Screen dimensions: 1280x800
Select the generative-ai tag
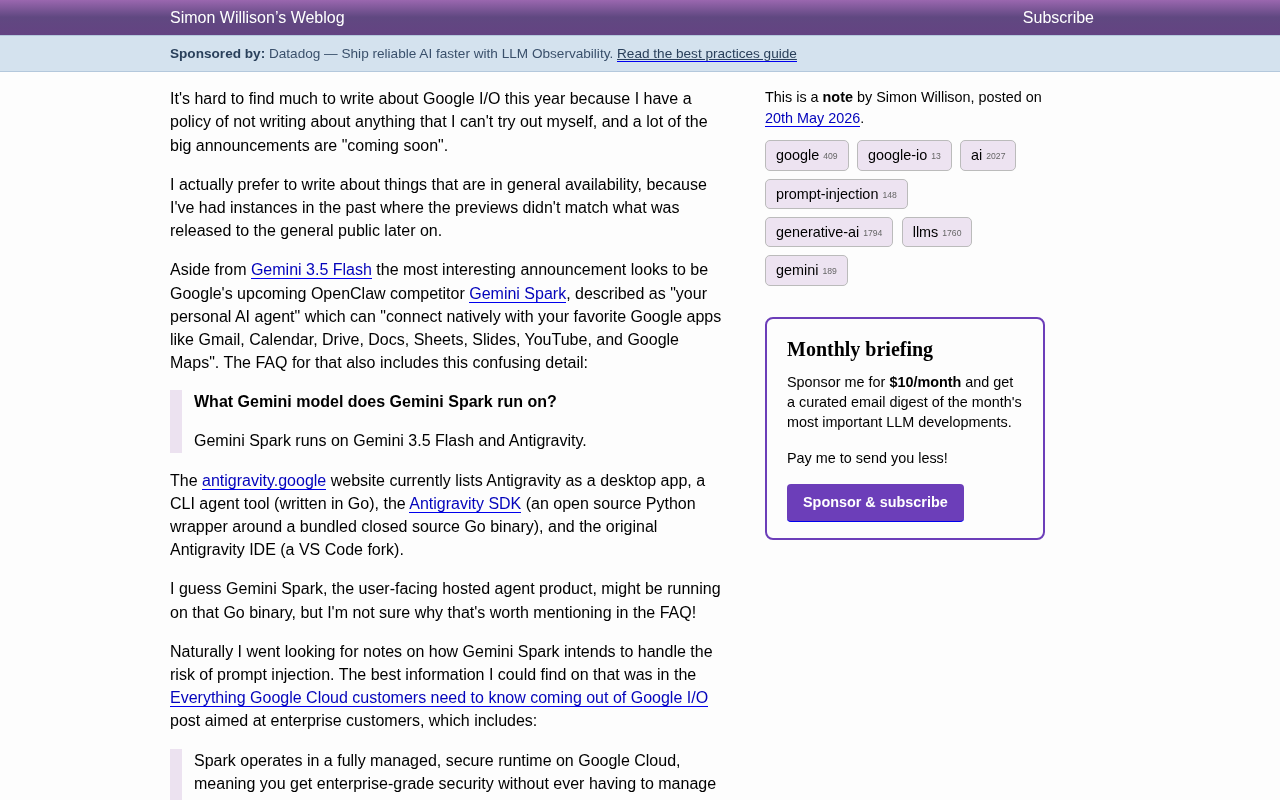[829, 232]
